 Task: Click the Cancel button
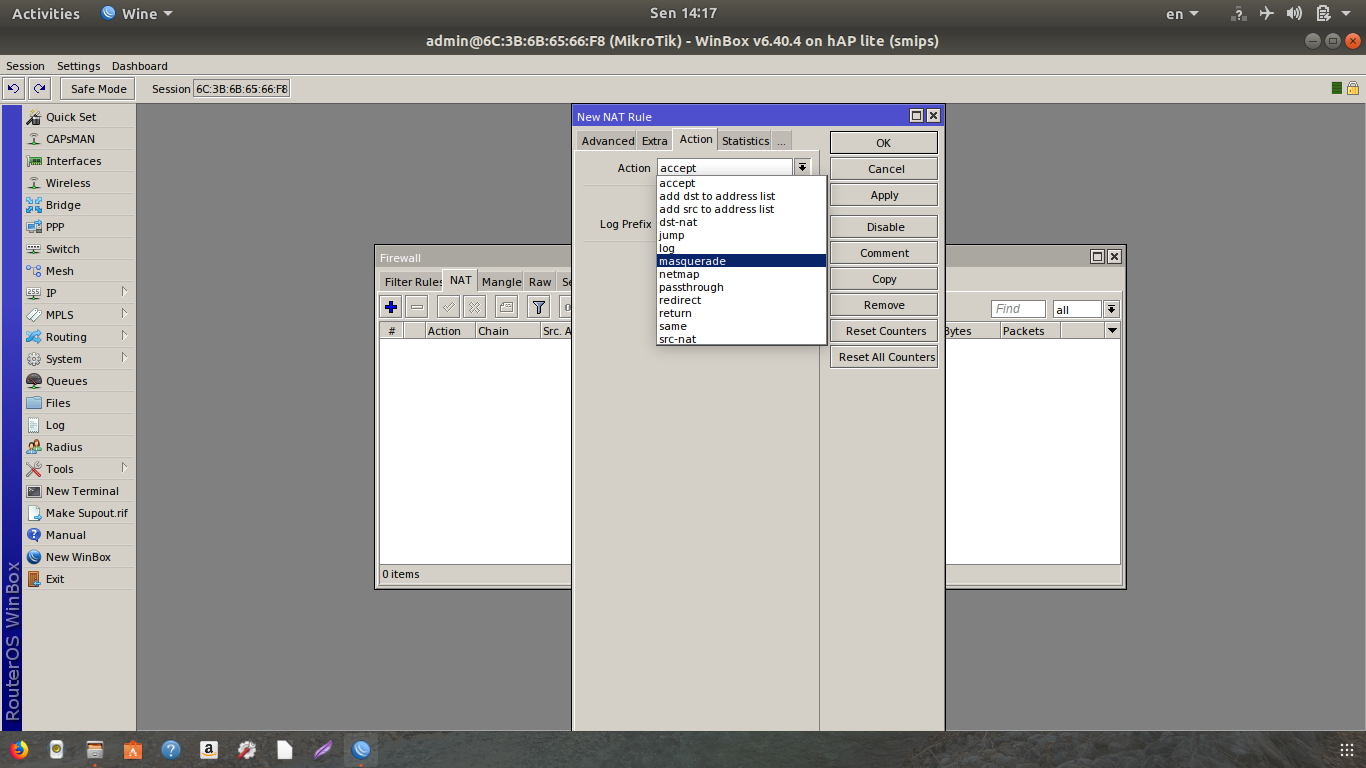click(884, 169)
